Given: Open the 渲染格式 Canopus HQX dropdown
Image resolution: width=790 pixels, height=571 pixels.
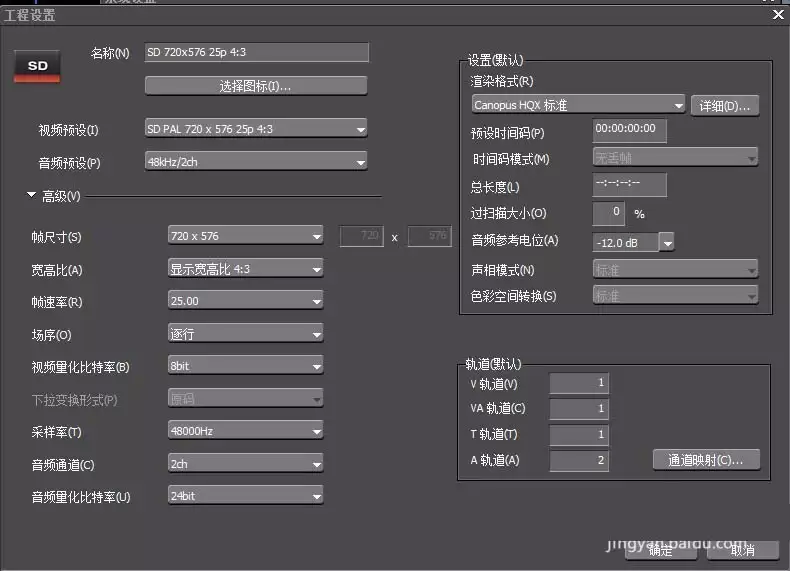Looking at the screenshot, I should 578,105.
